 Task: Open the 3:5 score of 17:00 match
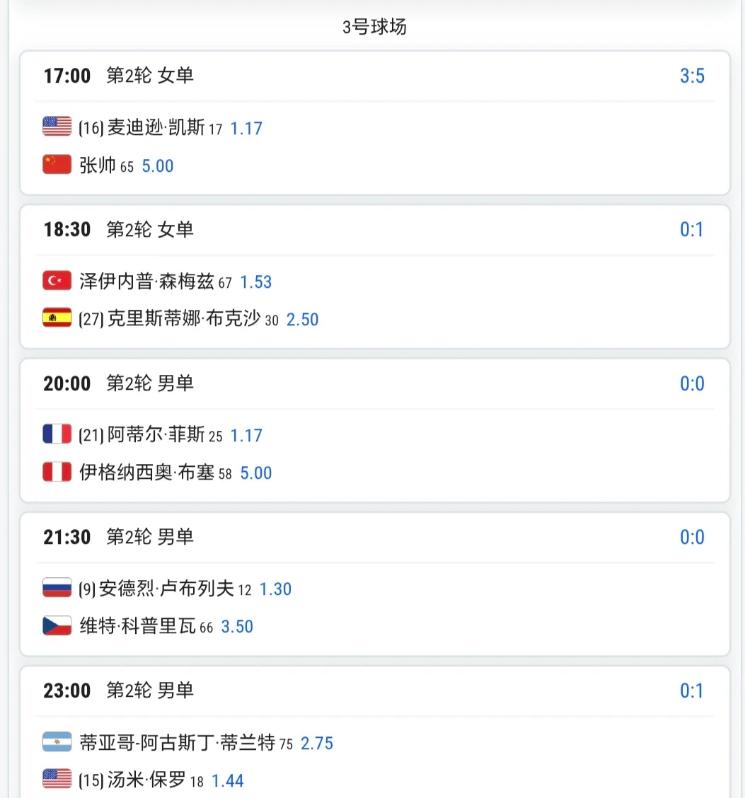click(x=692, y=76)
